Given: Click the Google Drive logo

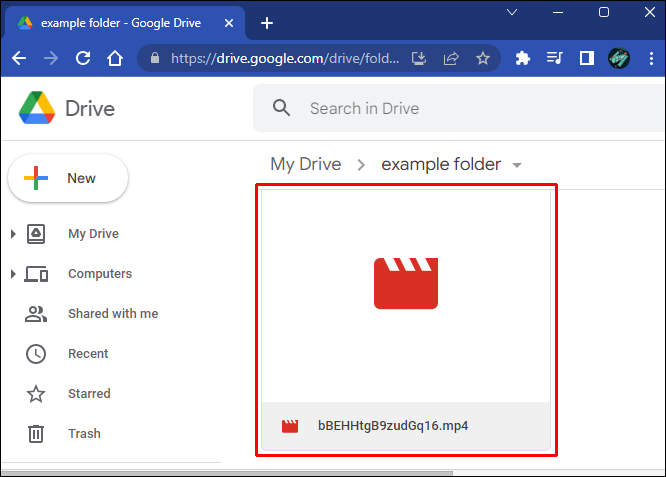Looking at the screenshot, I should point(36,108).
